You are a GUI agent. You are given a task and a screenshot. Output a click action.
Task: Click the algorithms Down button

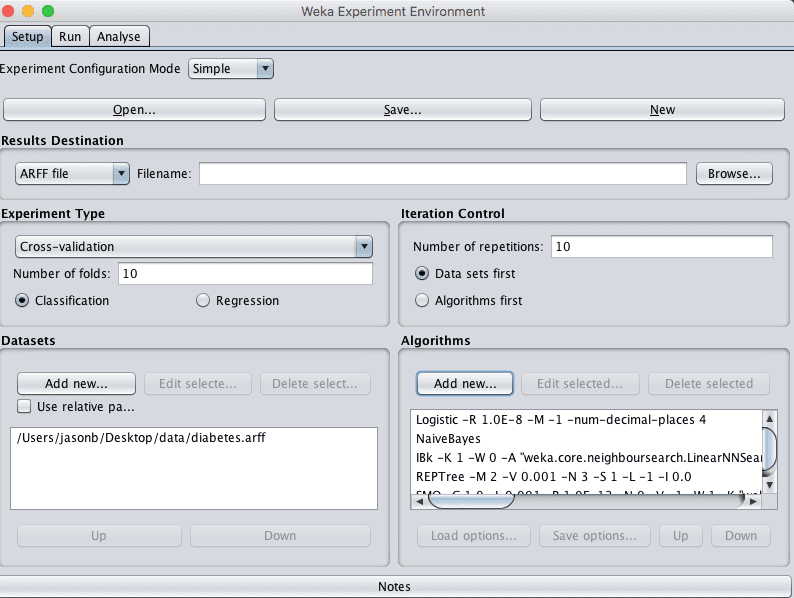point(741,536)
